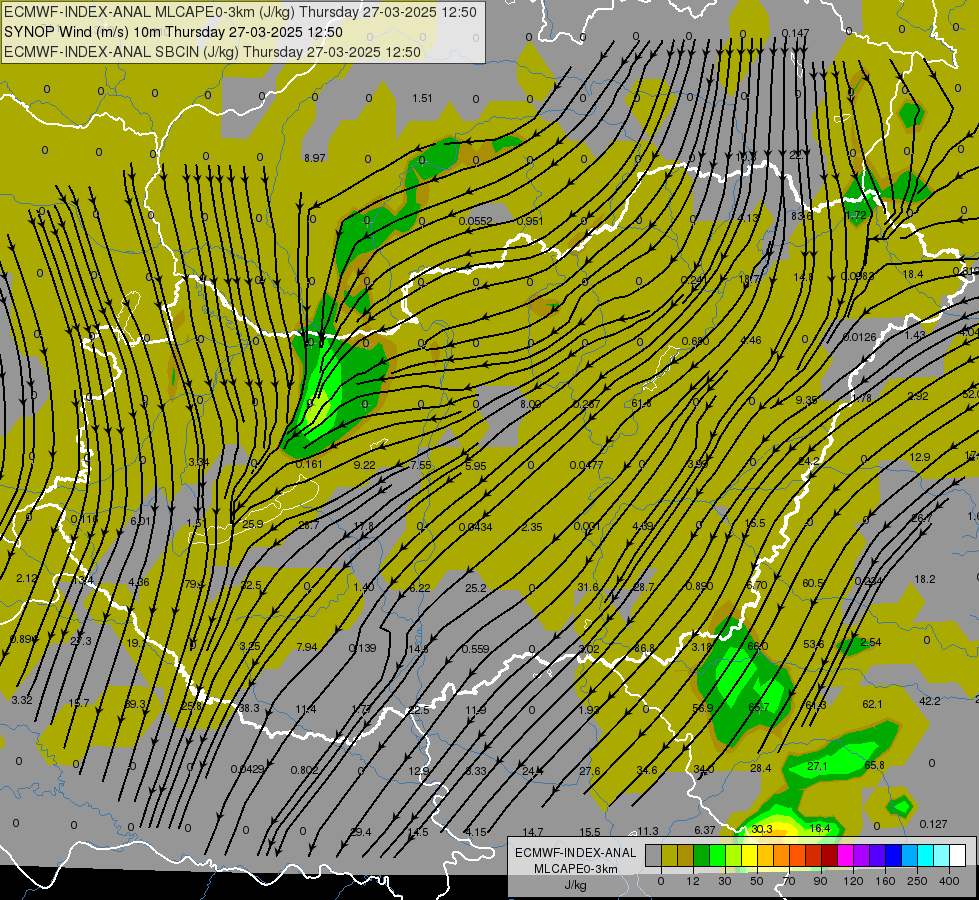Viewport: 979px width, 900px height.
Task: Click the header line 'ECMWF-INDEX-ANAL MLCAPE0-3km (J/kg)'
Action: (240, 12)
